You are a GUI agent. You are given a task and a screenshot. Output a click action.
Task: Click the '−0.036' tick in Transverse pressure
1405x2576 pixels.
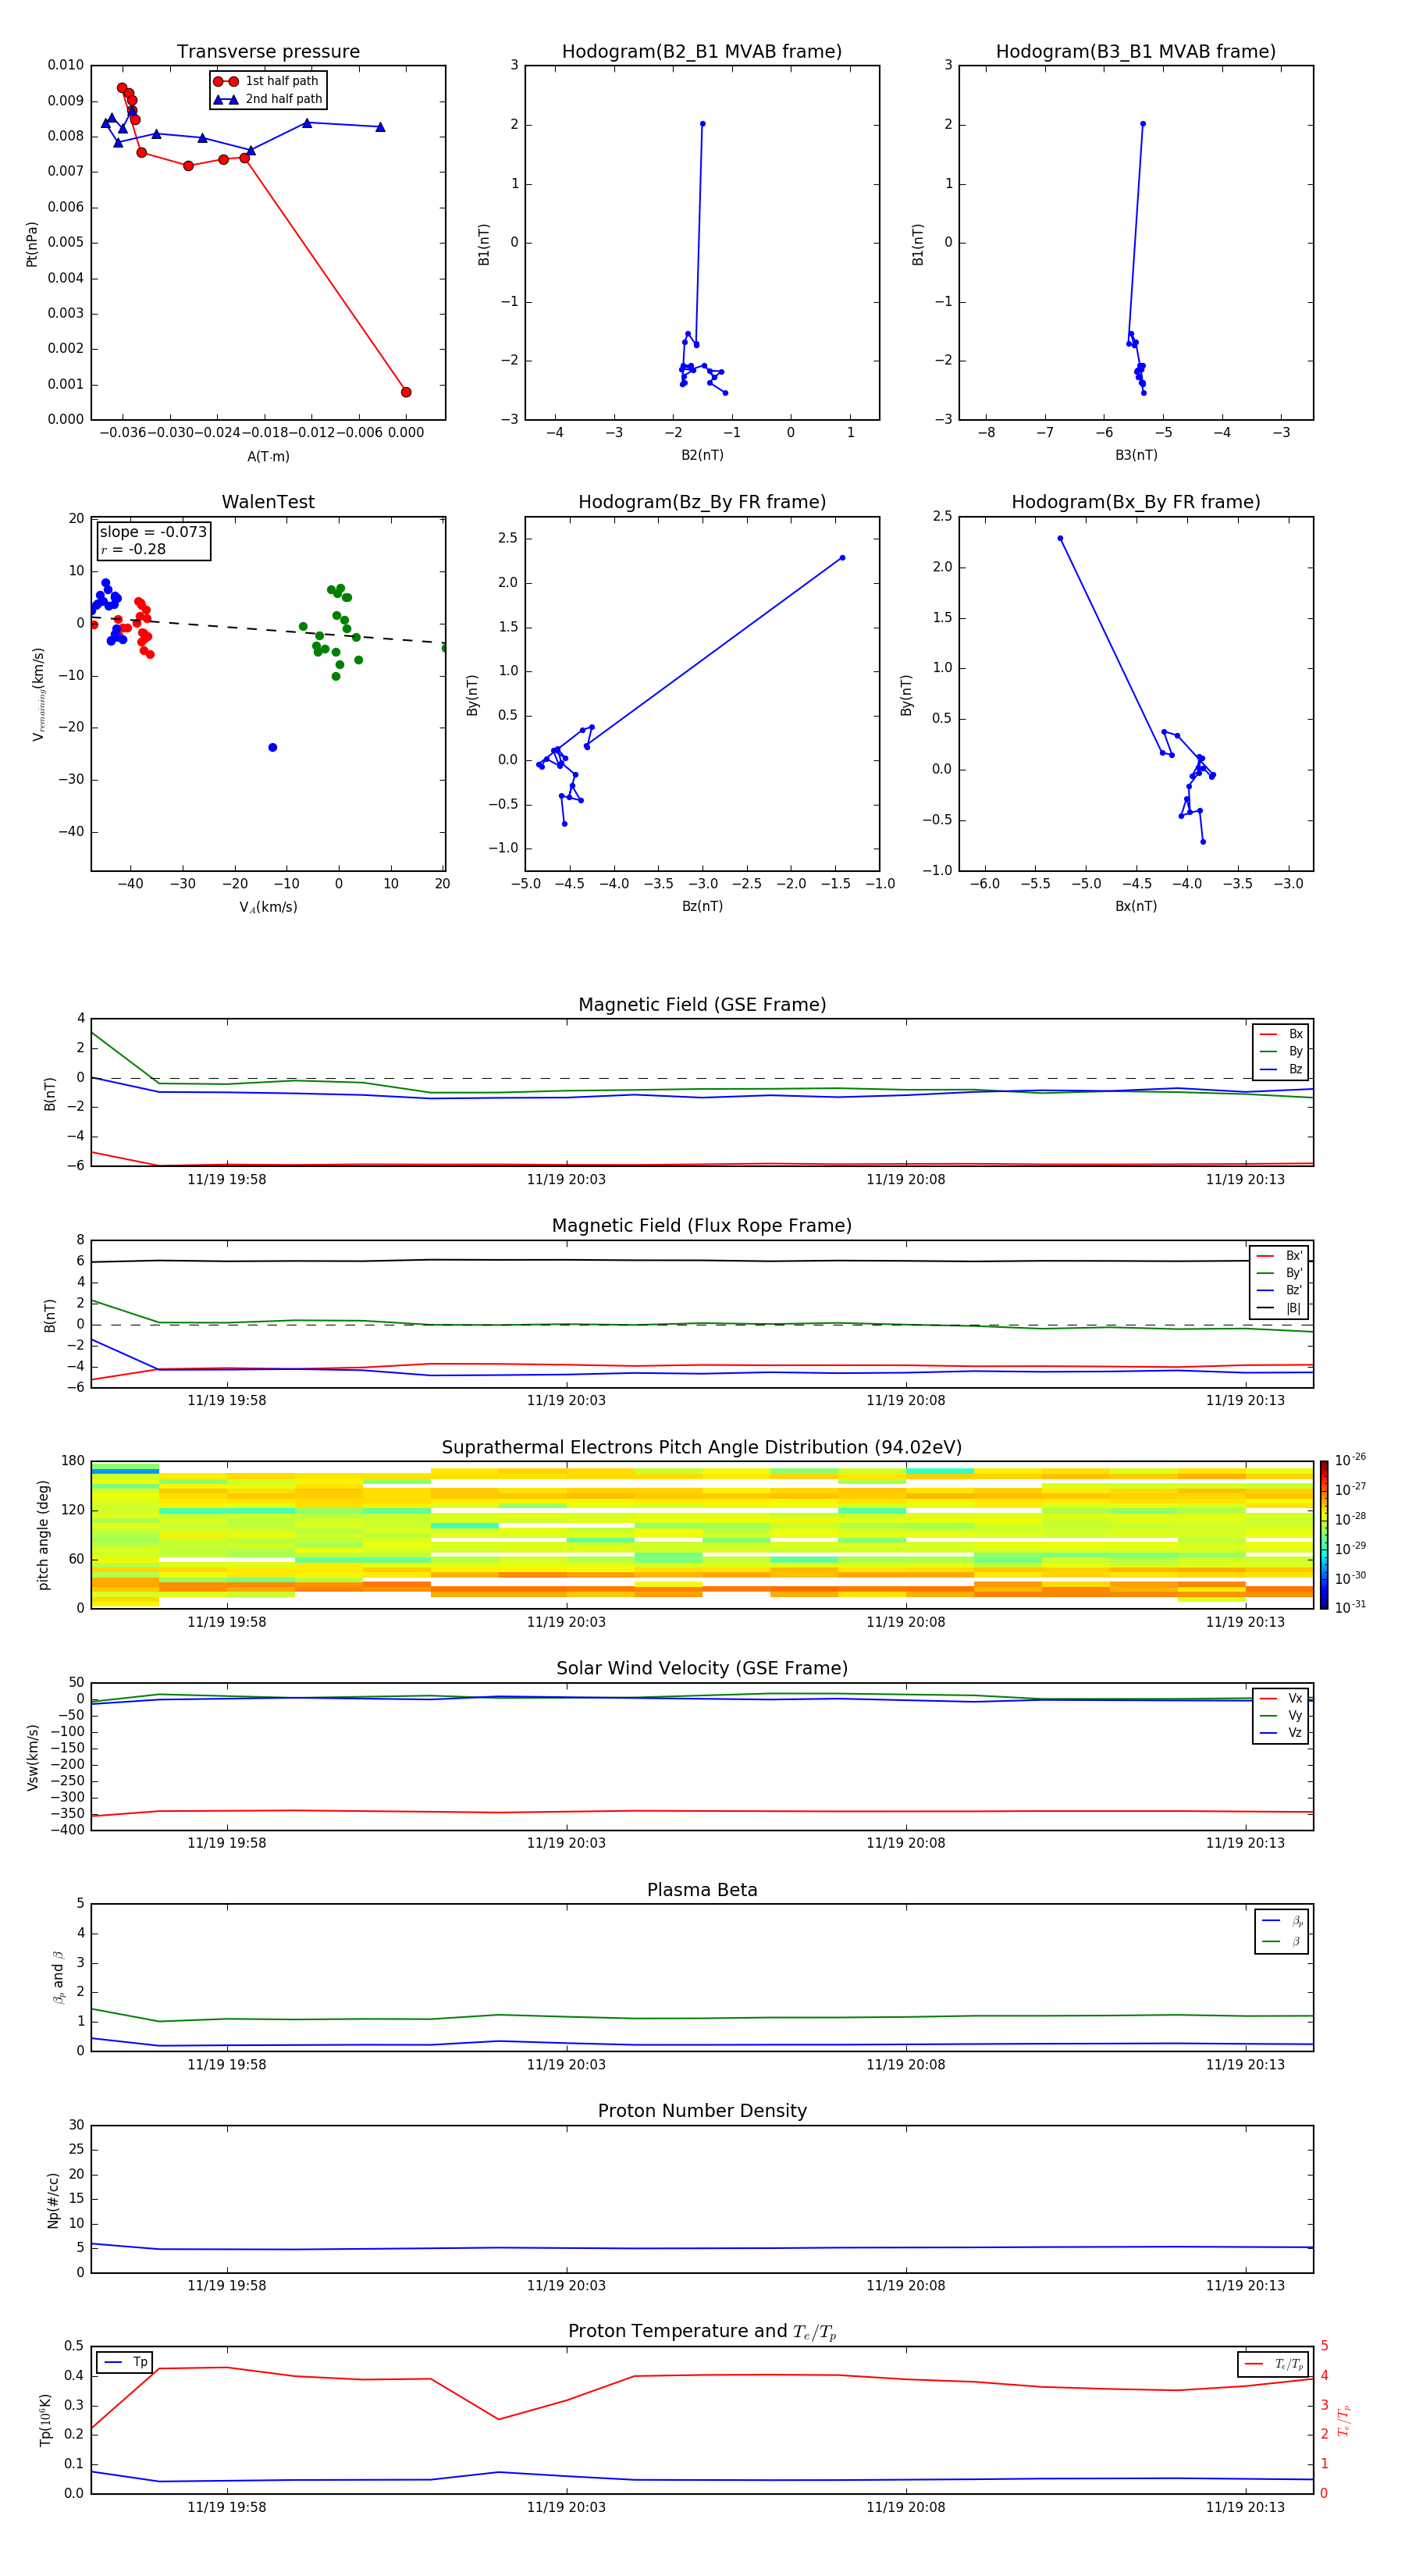(x=122, y=433)
